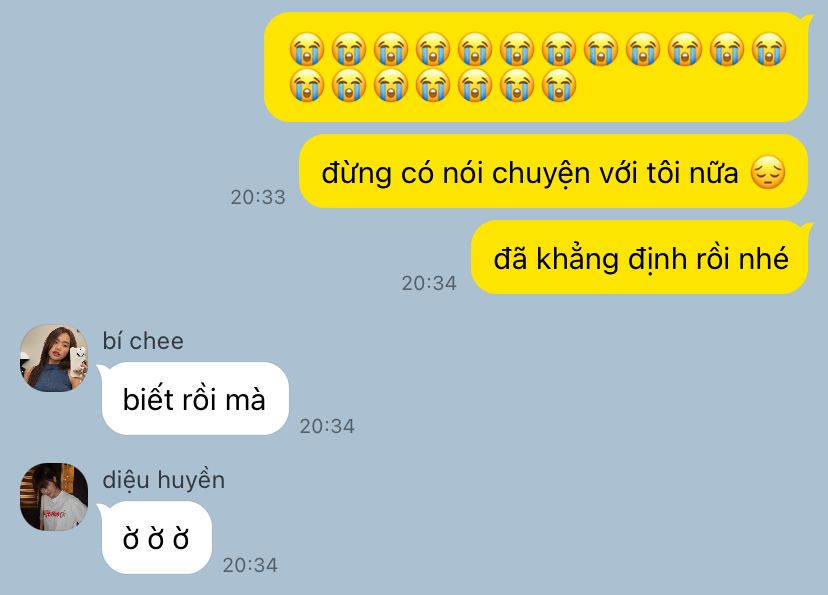Viewport: 828px width, 595px height.
Task: Click the 20:34 timestamp beside yellow bubble
Action: 429,283
